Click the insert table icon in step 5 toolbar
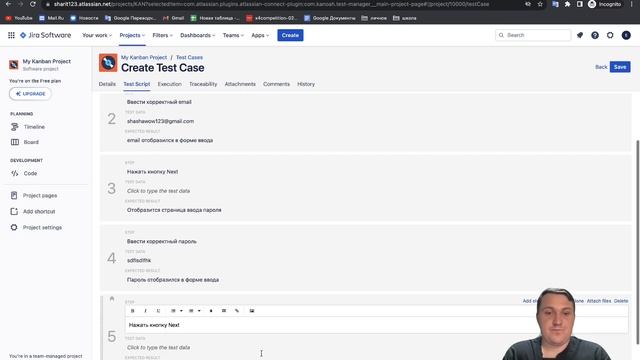 point(224,311)
